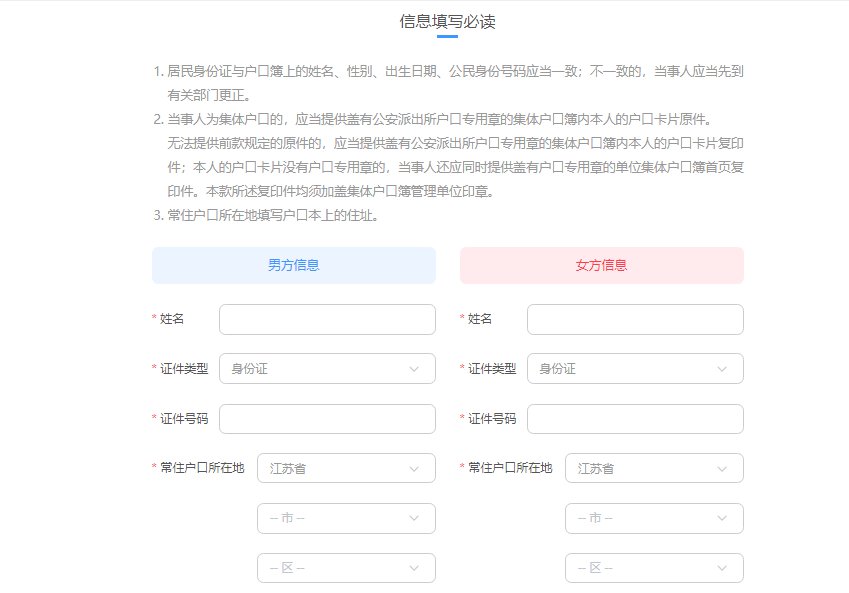Click the female 姓名 input field

pos(635,319)
